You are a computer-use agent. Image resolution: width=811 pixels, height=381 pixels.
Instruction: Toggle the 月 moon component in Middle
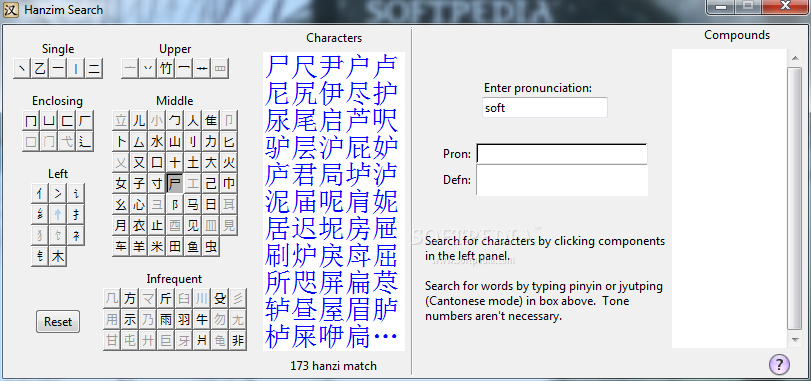[x=121, y=225]
